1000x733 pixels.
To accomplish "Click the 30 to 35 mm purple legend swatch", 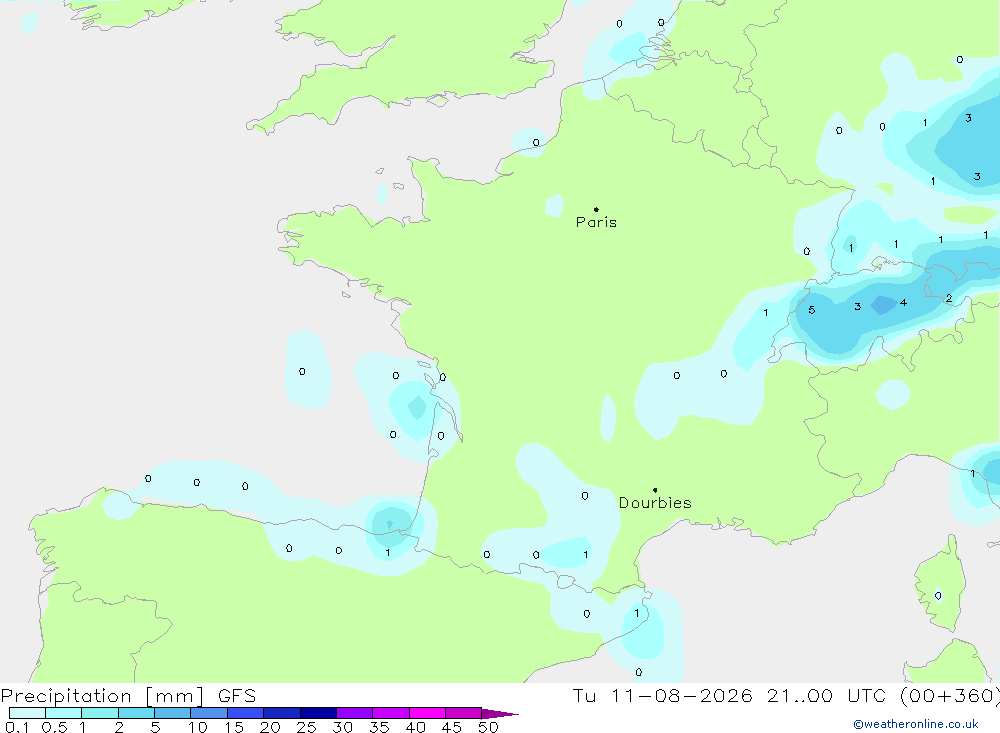I will (x=354, y=713).
